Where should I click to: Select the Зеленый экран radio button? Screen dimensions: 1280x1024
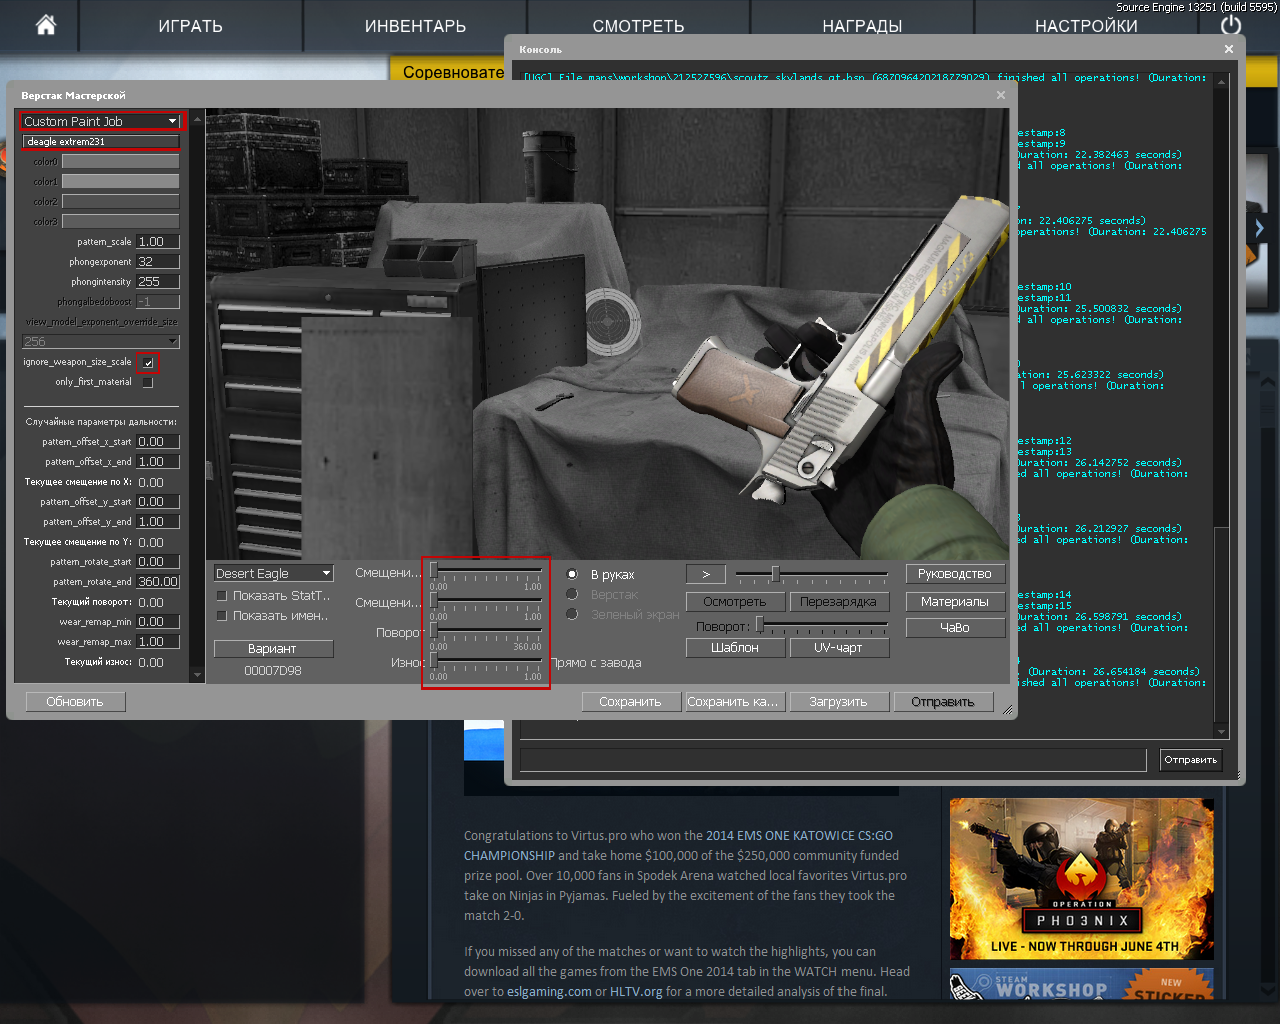pyautogui.click(x=572, y=614)
